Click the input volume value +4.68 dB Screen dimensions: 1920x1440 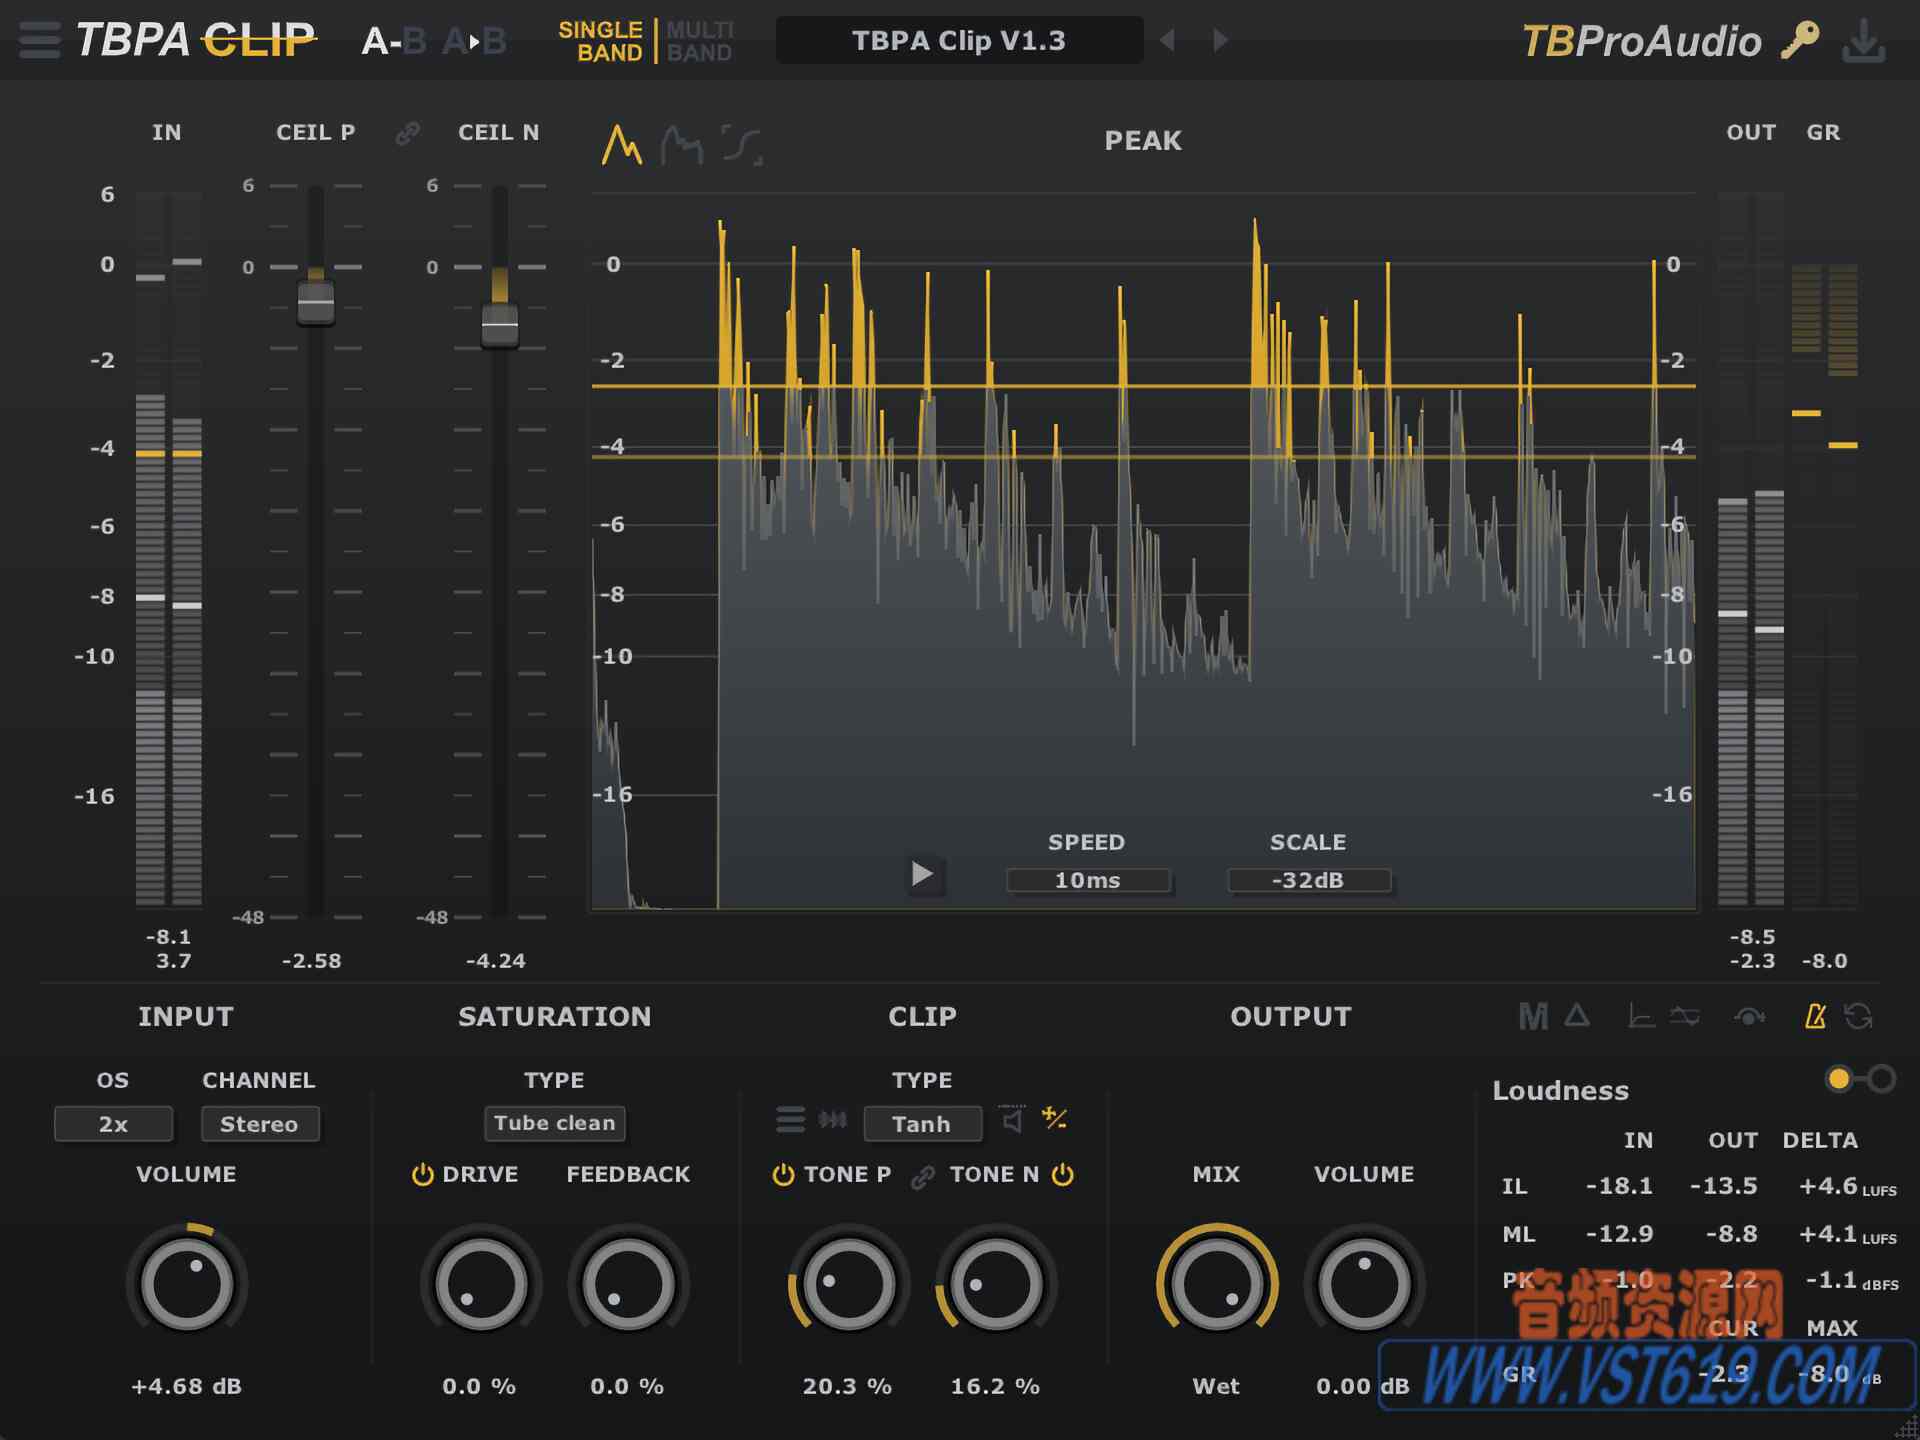point(187,1386)
